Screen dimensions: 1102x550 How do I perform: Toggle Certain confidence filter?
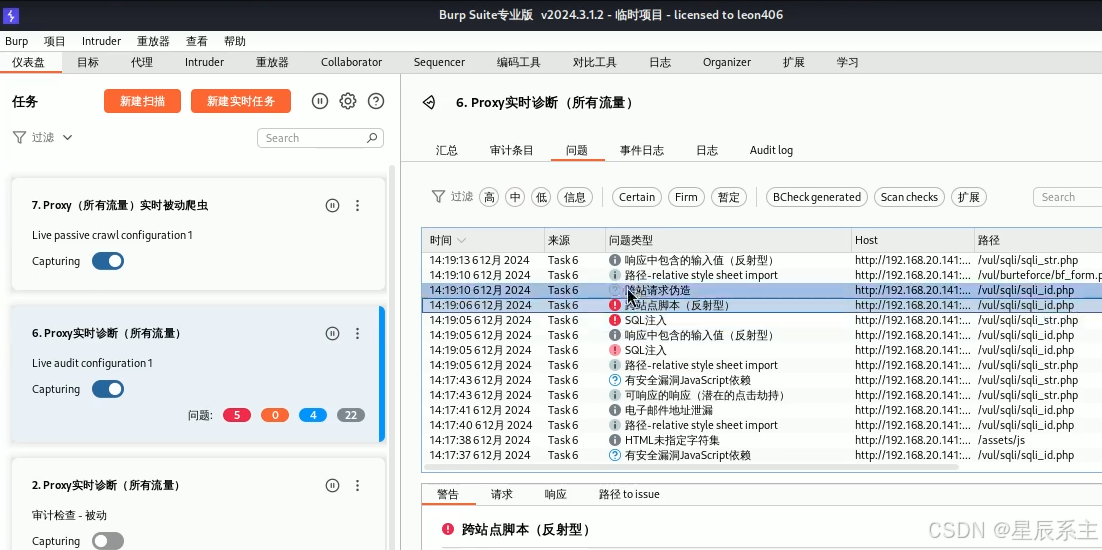pyautogui.click(x=637, y=197)
